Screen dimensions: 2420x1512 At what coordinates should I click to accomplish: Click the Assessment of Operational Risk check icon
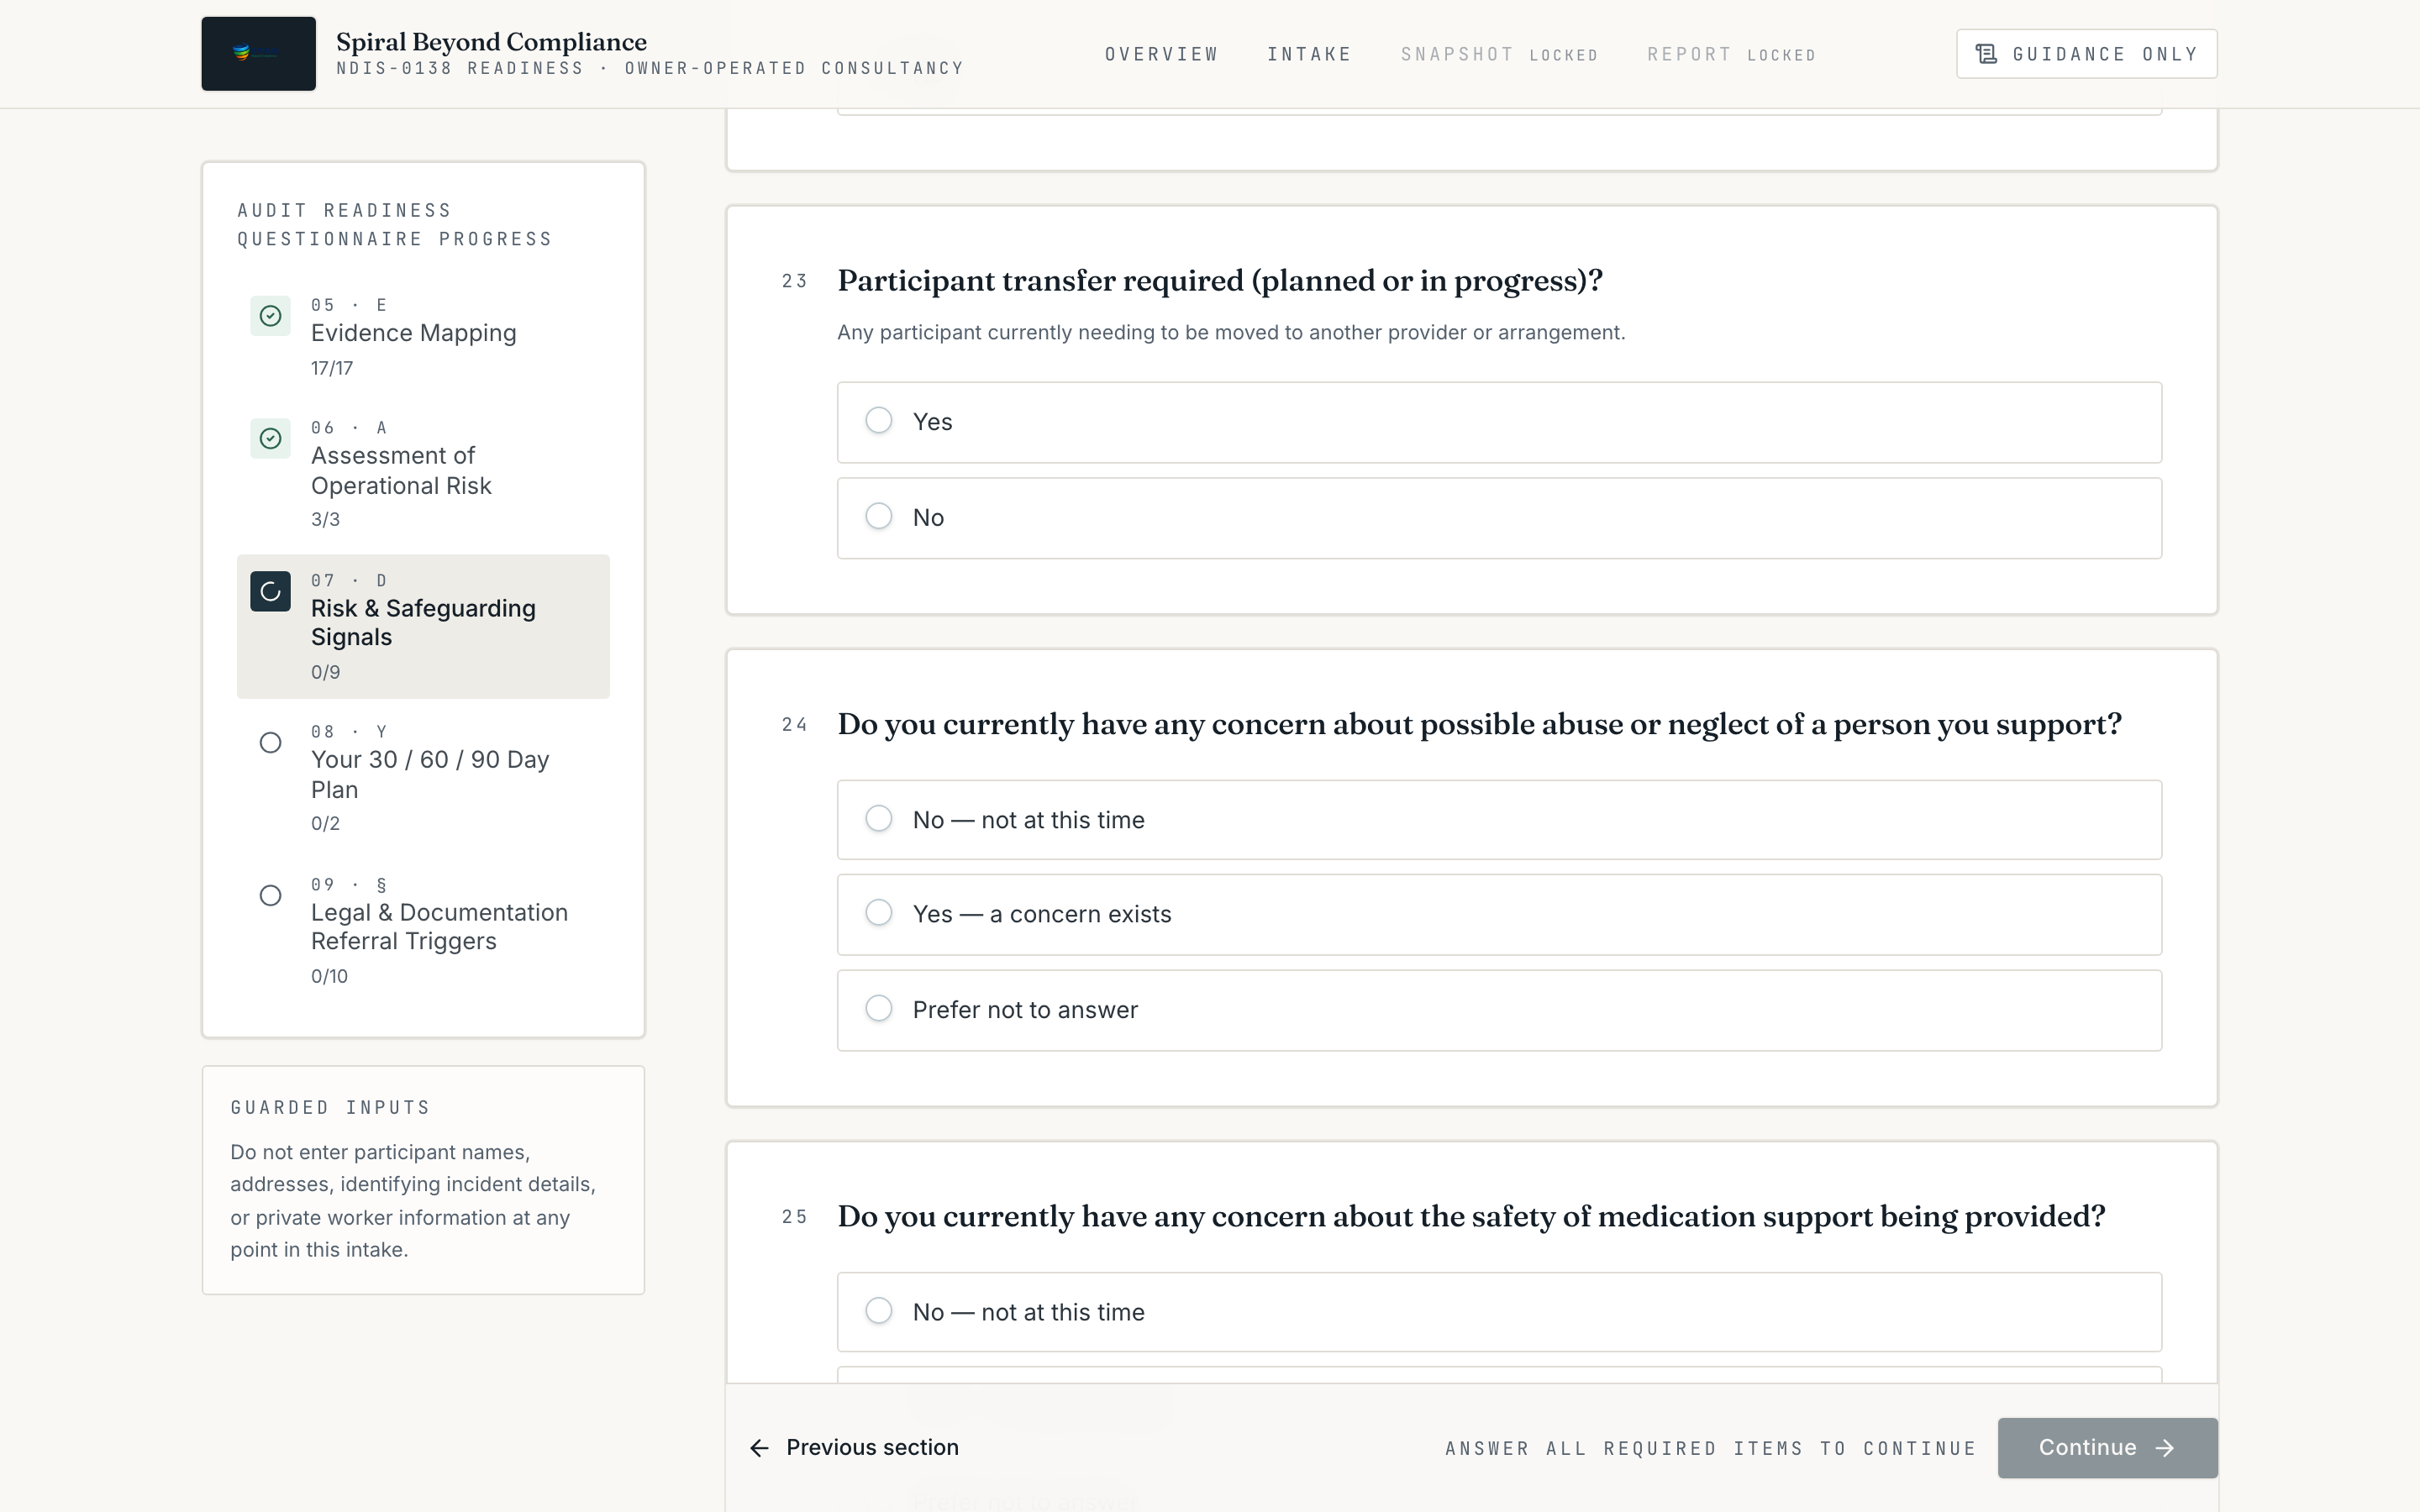click(x=270, y=439)
